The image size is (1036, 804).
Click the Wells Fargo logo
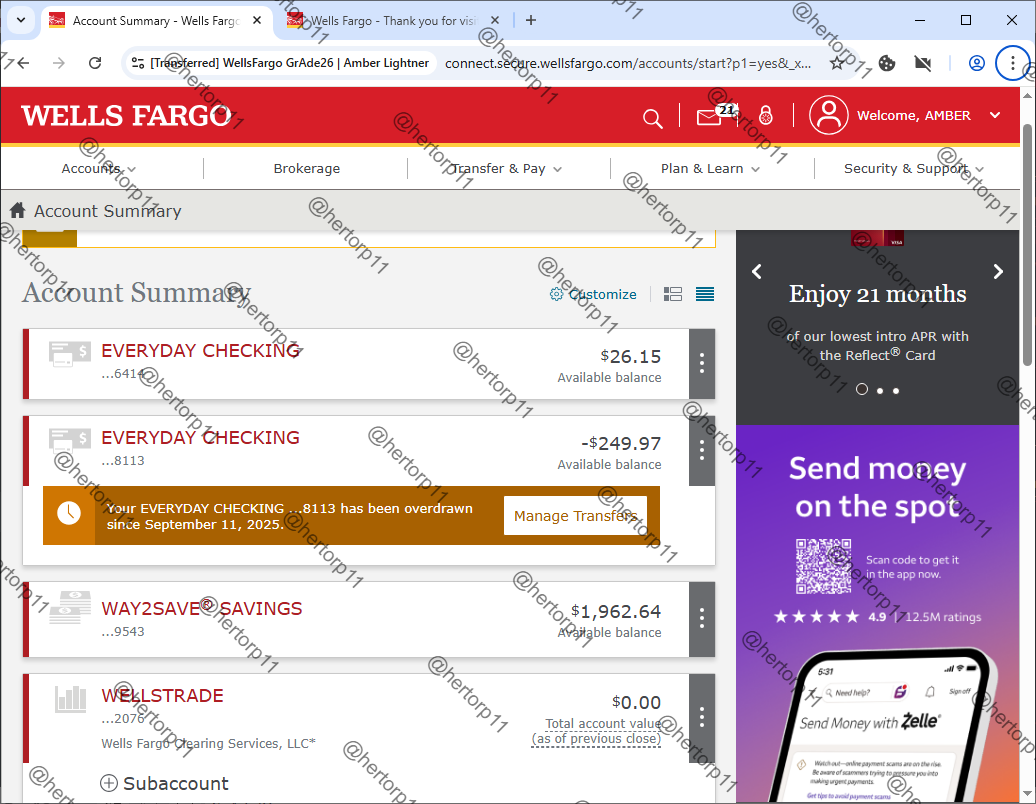(126, 116)
